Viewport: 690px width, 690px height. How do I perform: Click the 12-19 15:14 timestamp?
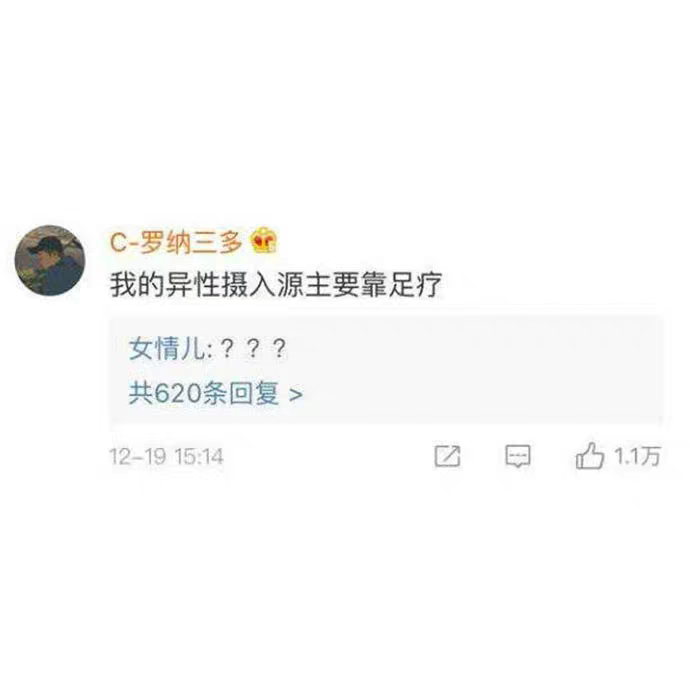click(166, 456)
